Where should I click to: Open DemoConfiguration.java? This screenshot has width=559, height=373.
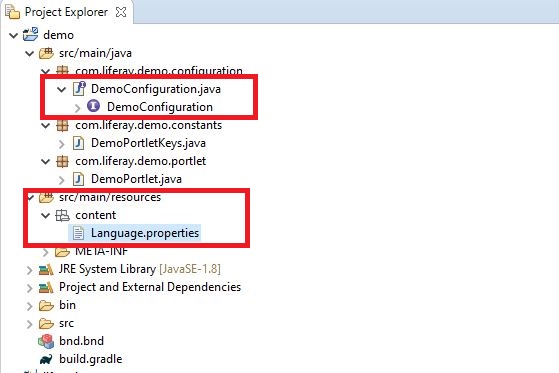pos(156,89)
